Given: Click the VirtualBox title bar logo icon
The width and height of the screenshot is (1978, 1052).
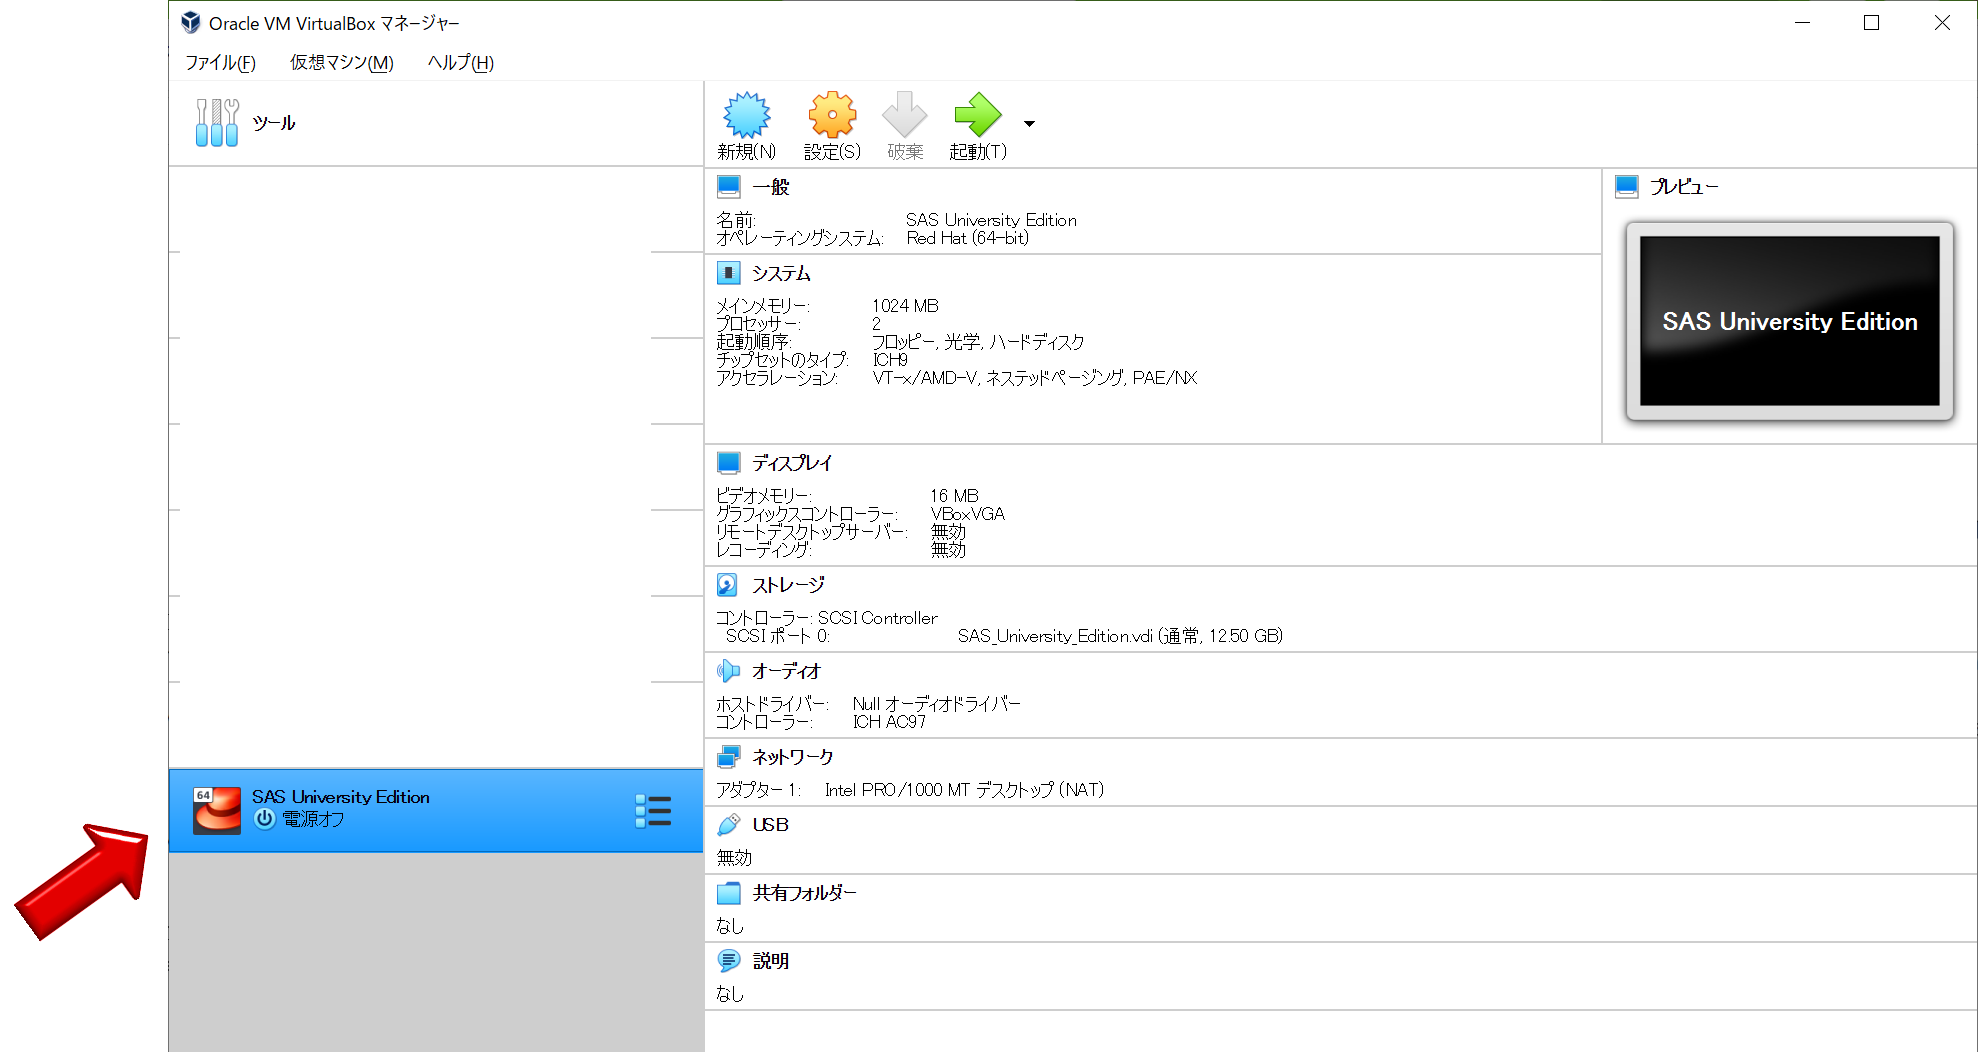Looking at the screenshot, I should [x=191, y=22].
